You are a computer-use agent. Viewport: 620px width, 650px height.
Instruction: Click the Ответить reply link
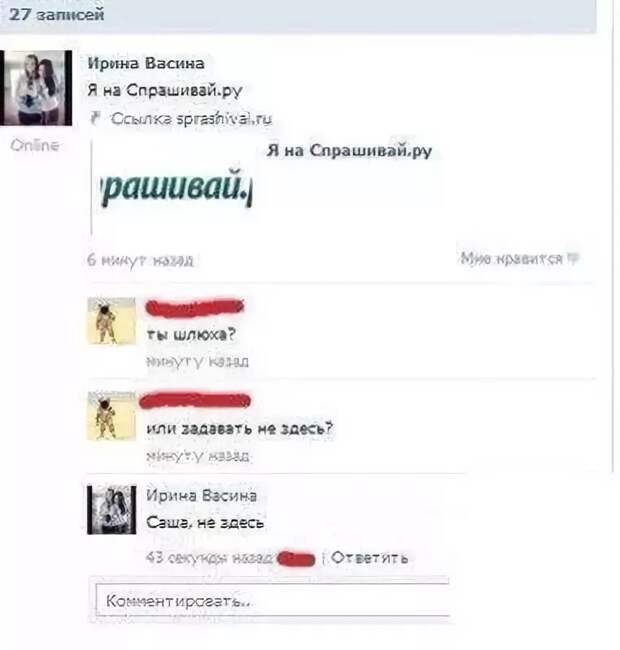click(x=369, y=558)
